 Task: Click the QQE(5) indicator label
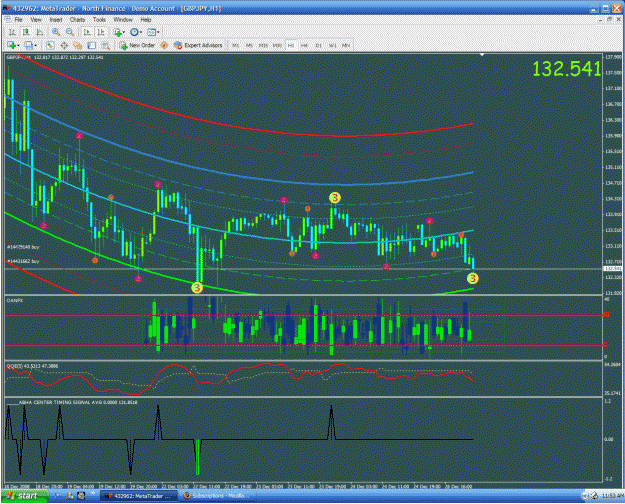click(x=32, y=366)
